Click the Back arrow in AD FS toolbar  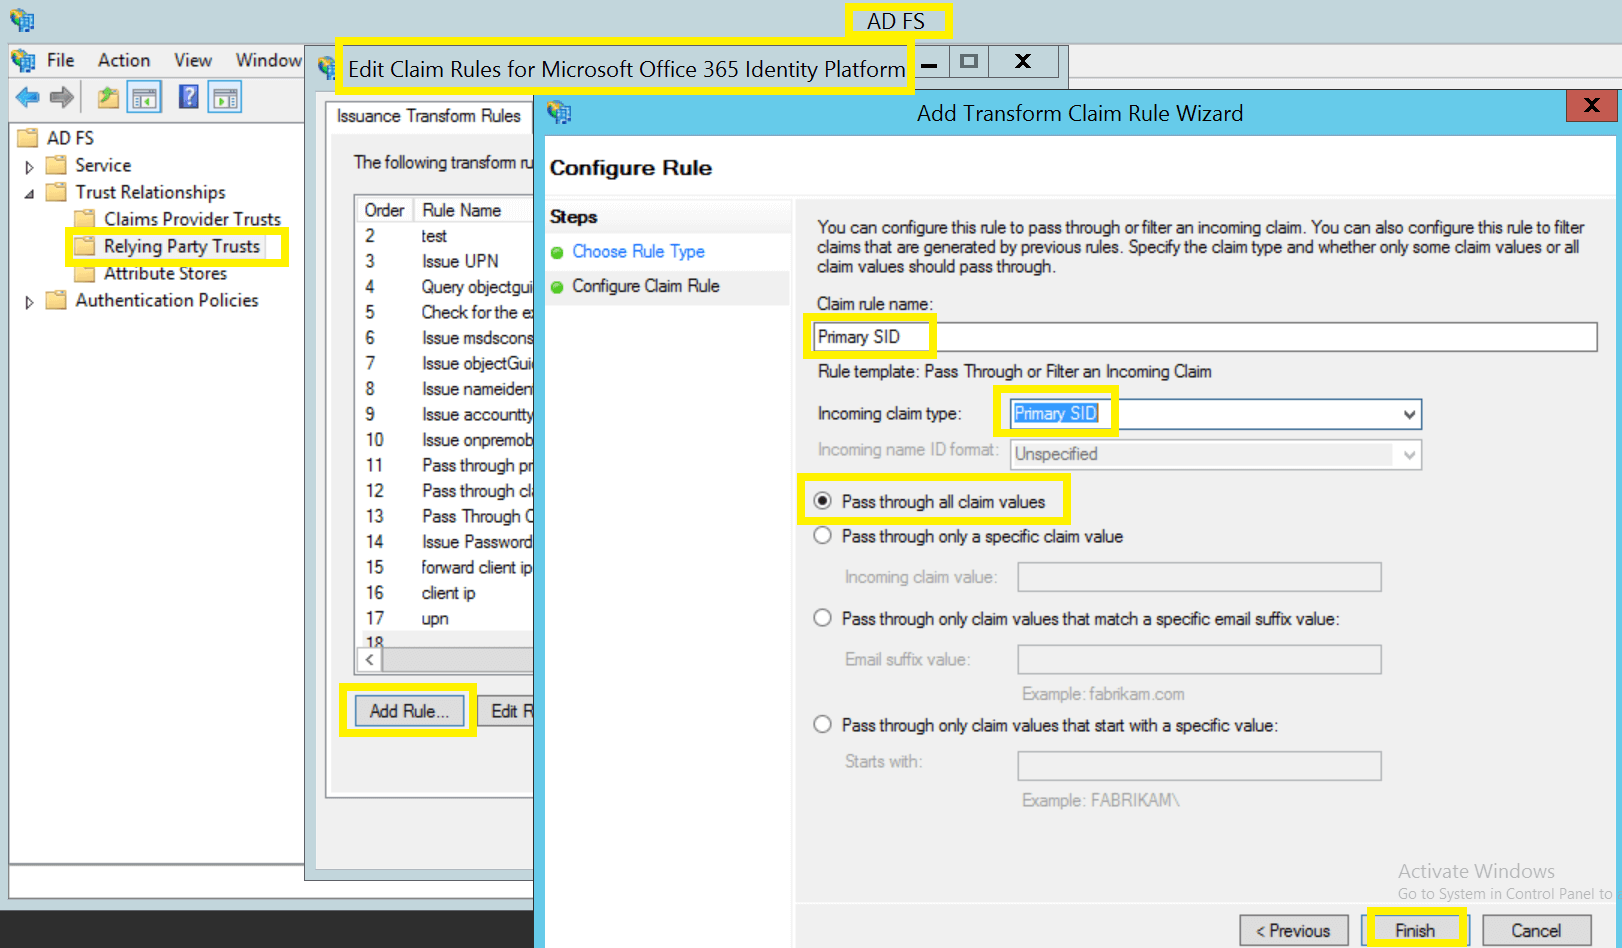coord(27,97)
